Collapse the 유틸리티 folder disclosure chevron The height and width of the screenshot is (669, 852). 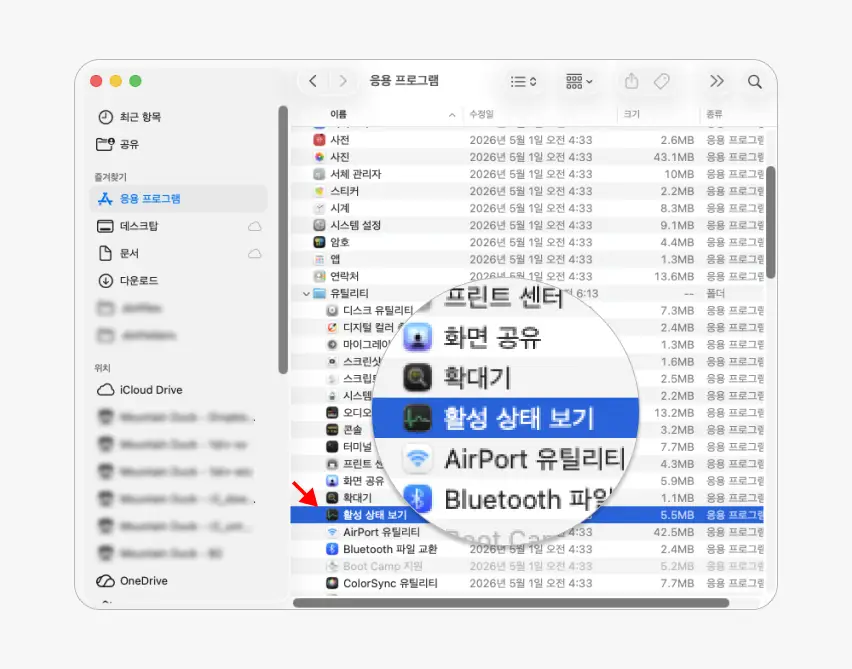pyautogui.click(x=306, y=294)
